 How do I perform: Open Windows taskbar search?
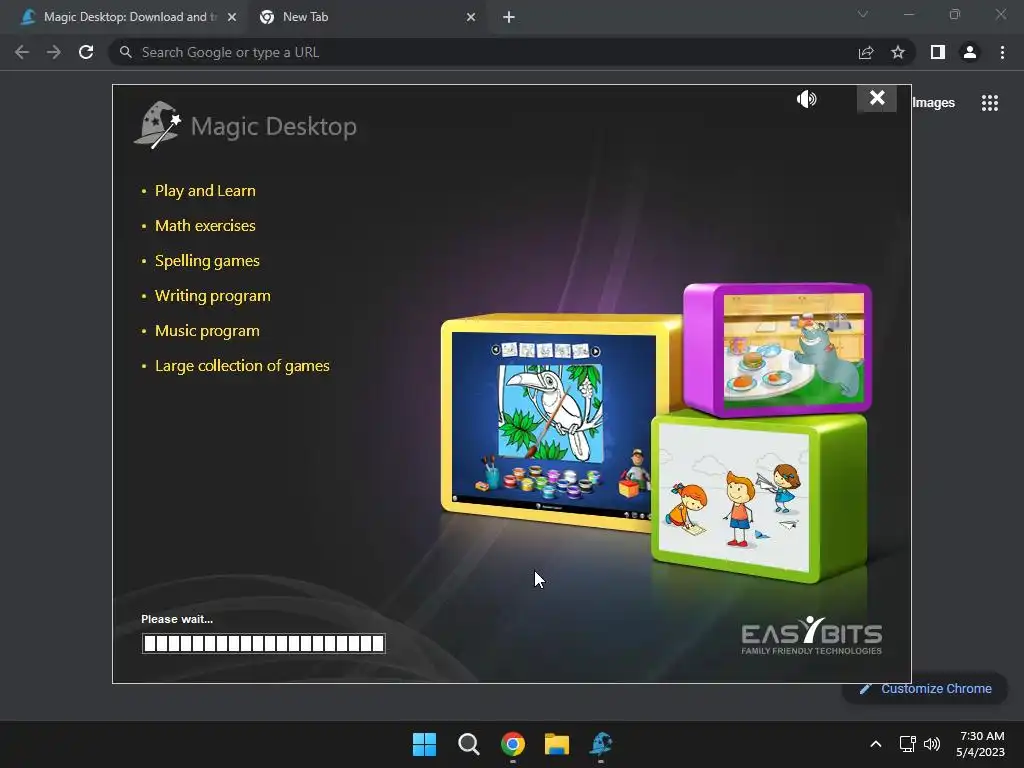pyautogui.click(x=468, y=744)
